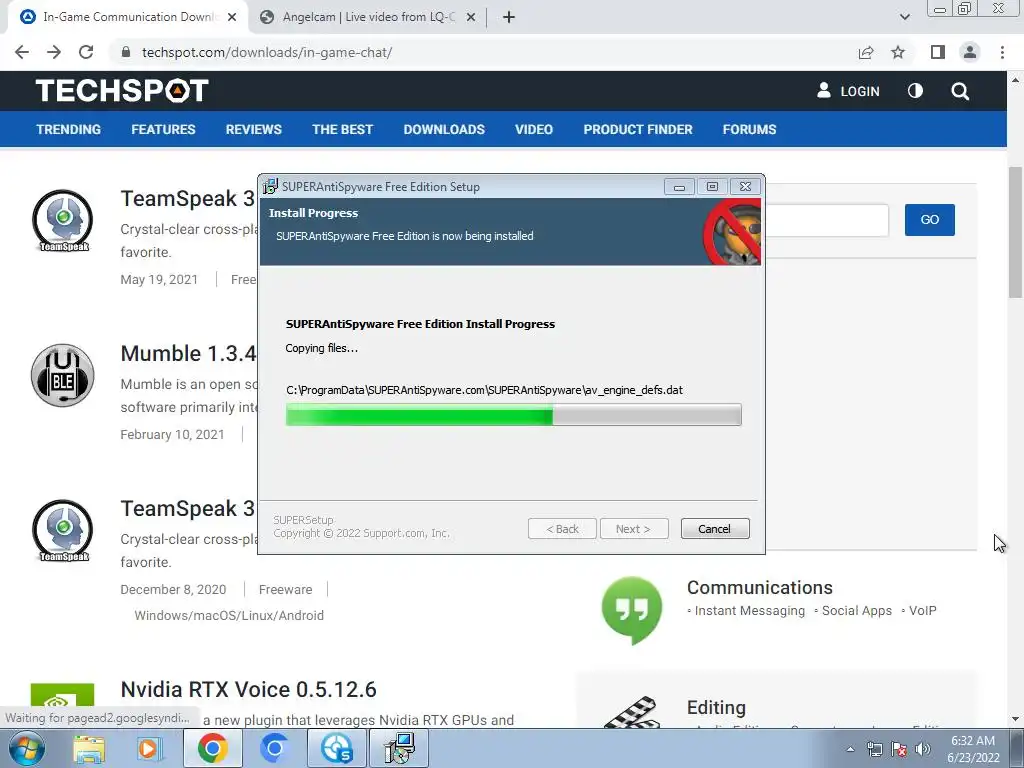This screenshot has width=1024, height=768.
Task: Click the TechSpot logo
Action: [122, 91]
